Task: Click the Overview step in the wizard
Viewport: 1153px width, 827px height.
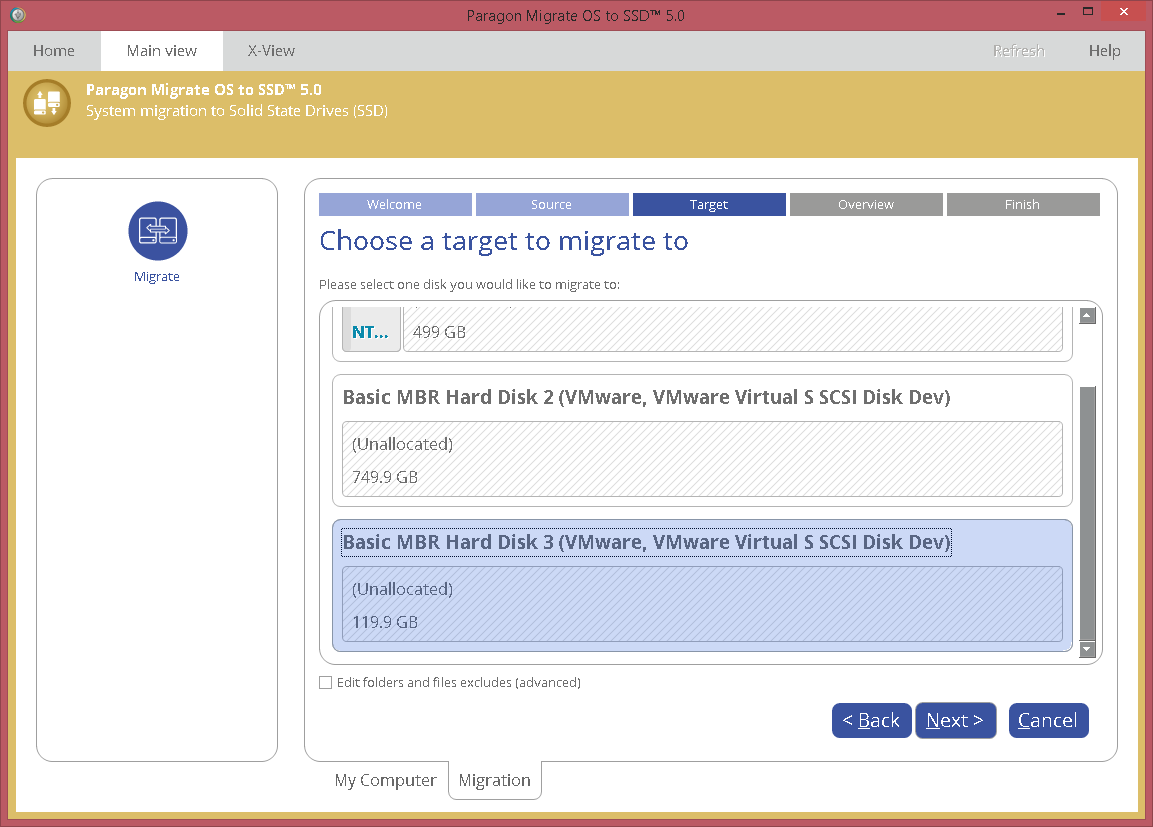Action: click(x=866, y=204)
